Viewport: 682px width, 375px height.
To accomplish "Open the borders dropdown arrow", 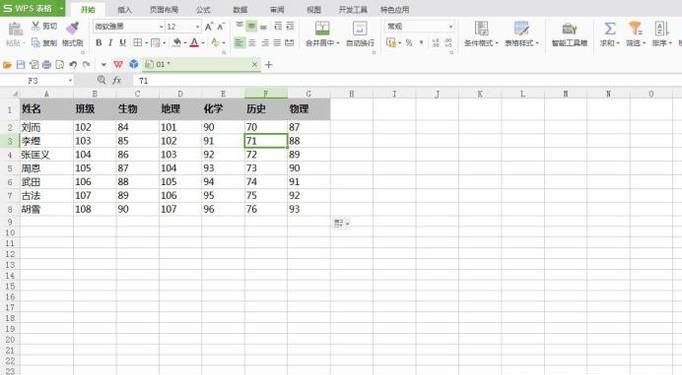I will (147, 43).
